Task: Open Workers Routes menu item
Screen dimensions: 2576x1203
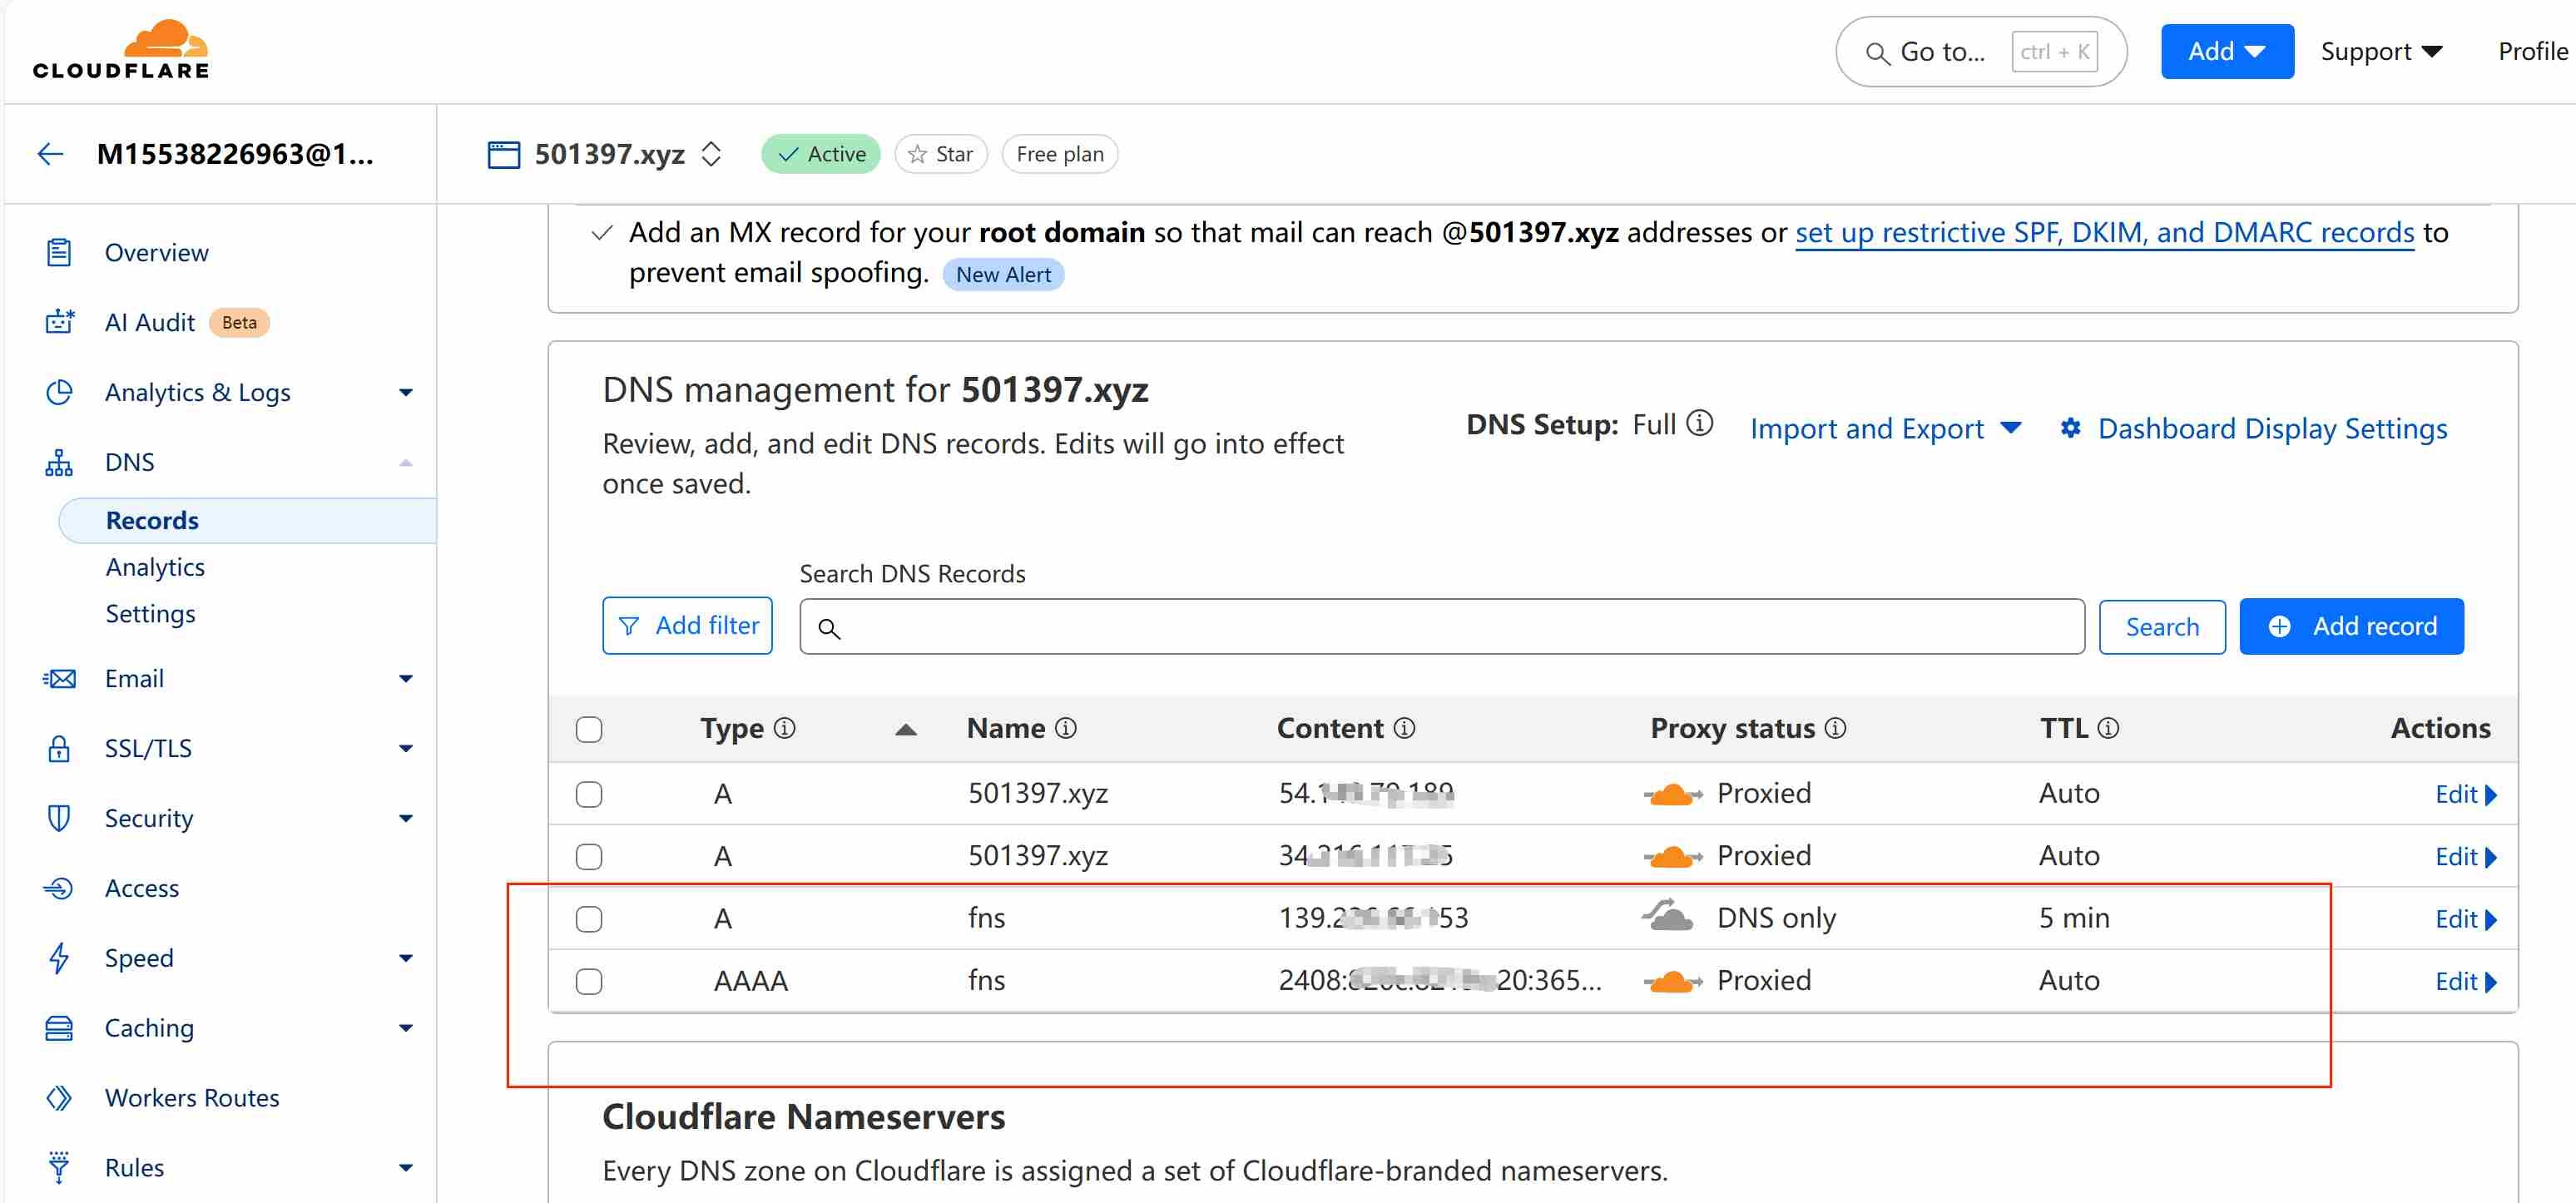Action: click(x=192, y=1098)
